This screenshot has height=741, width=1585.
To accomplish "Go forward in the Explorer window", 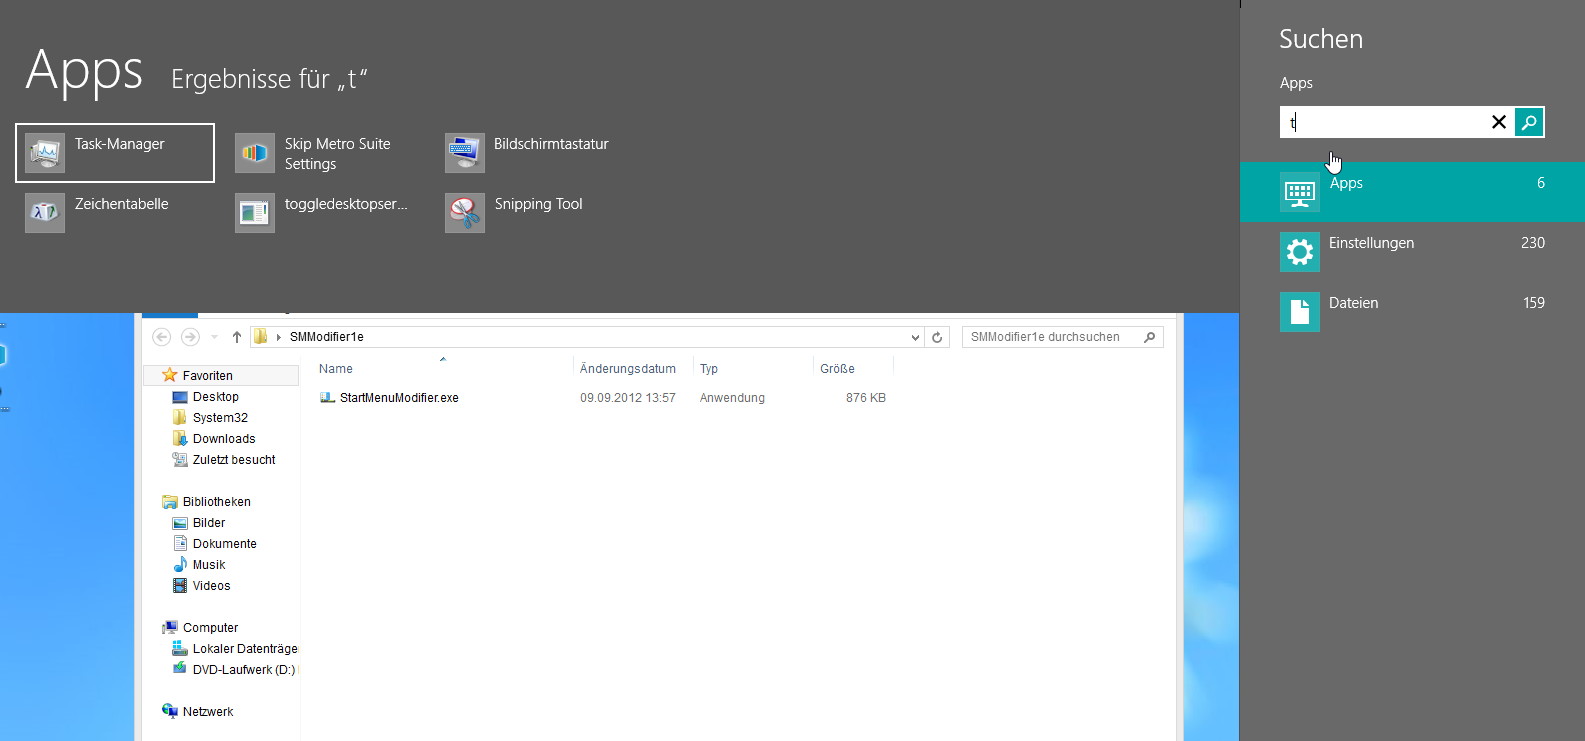I will point(190,337).
